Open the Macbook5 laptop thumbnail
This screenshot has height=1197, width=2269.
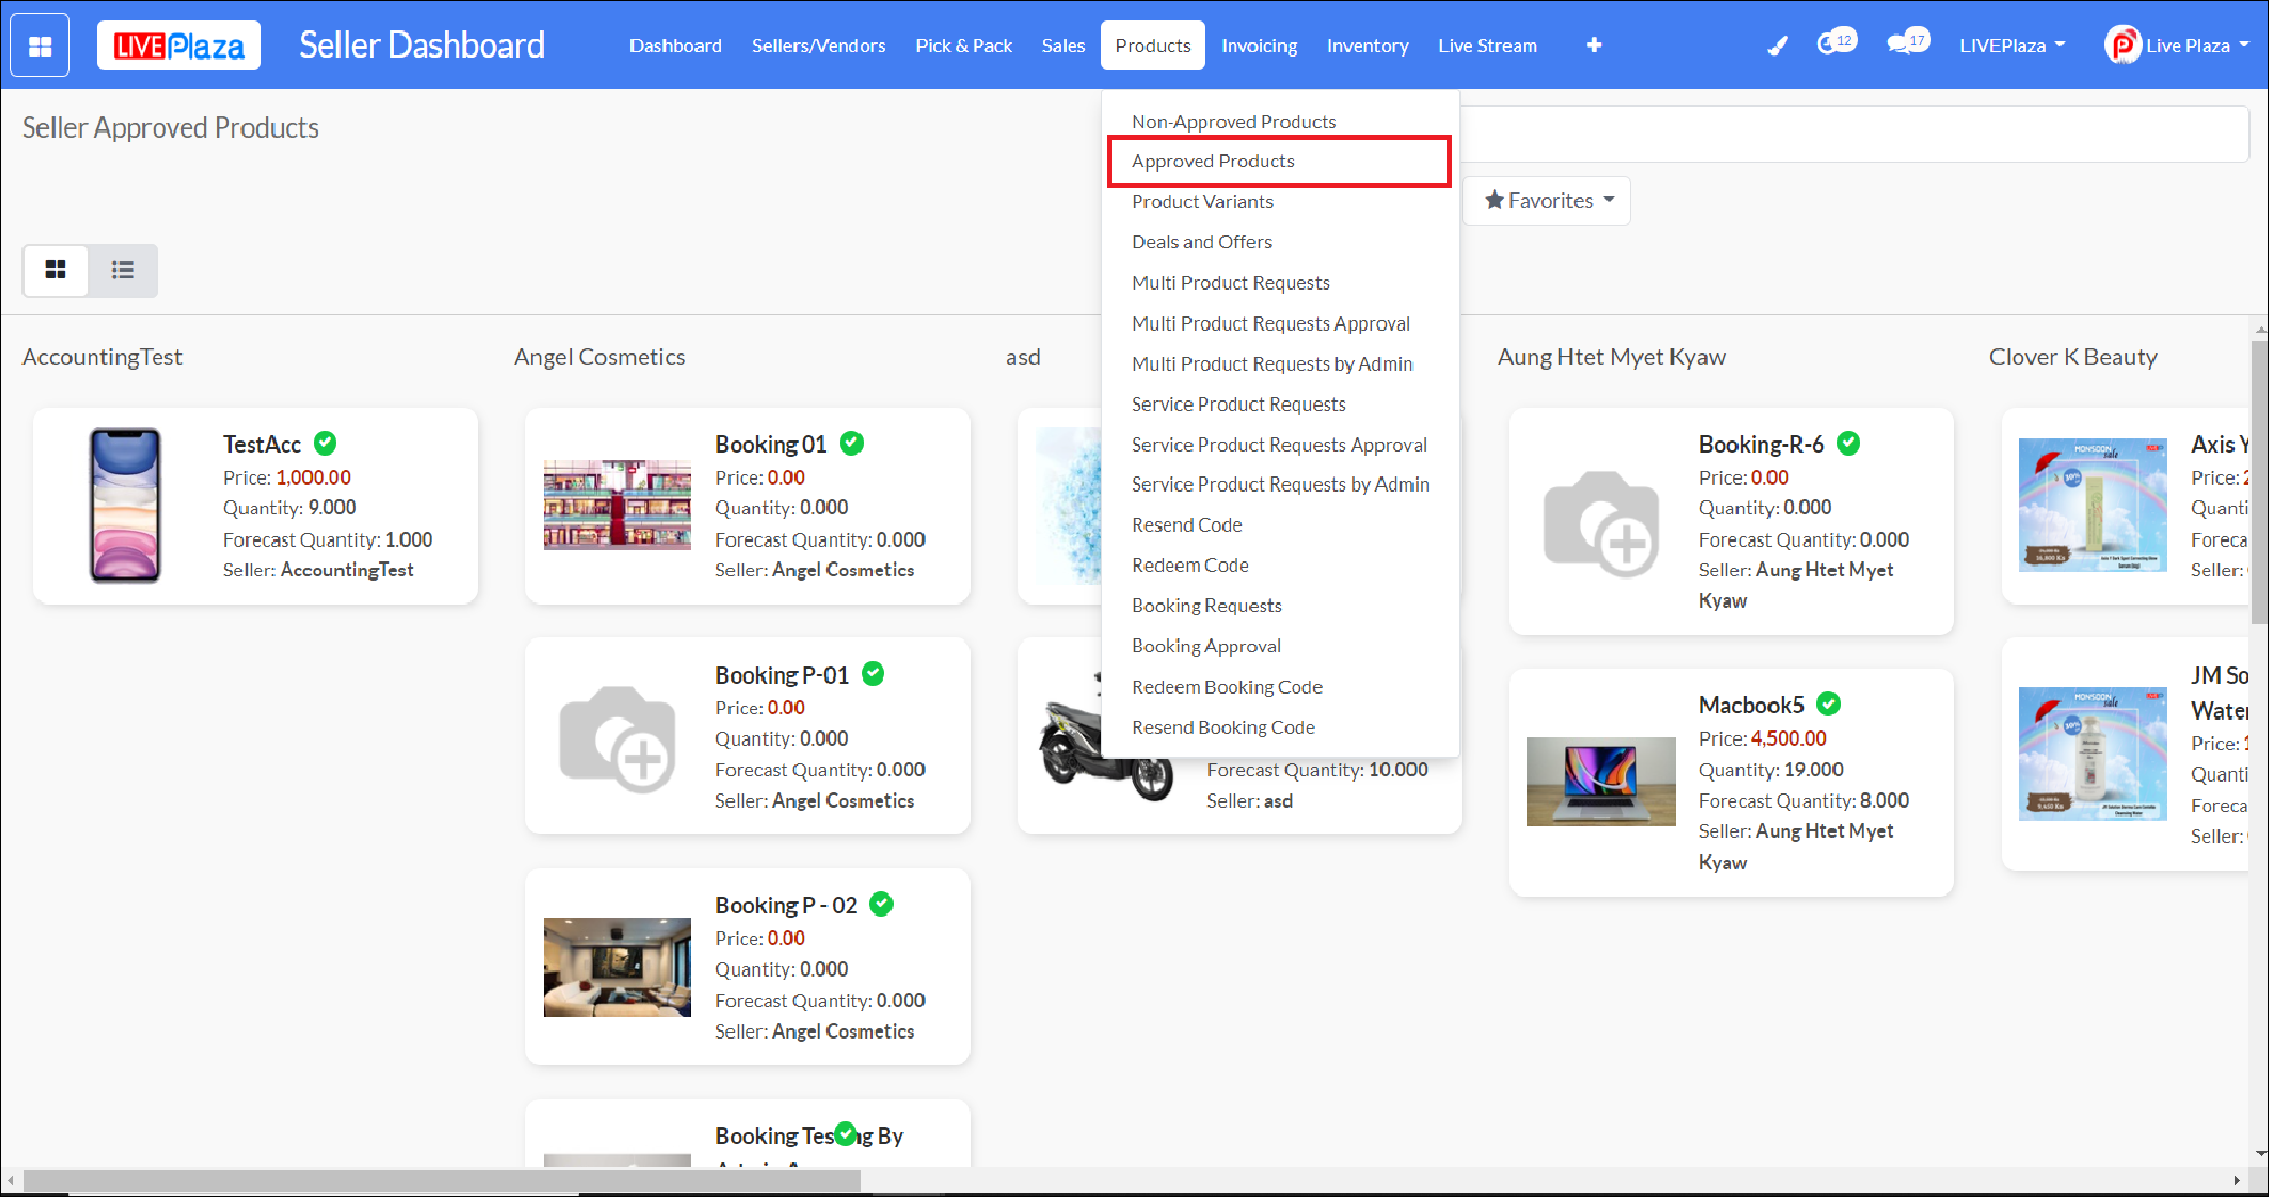click(x=1601, y=781)
